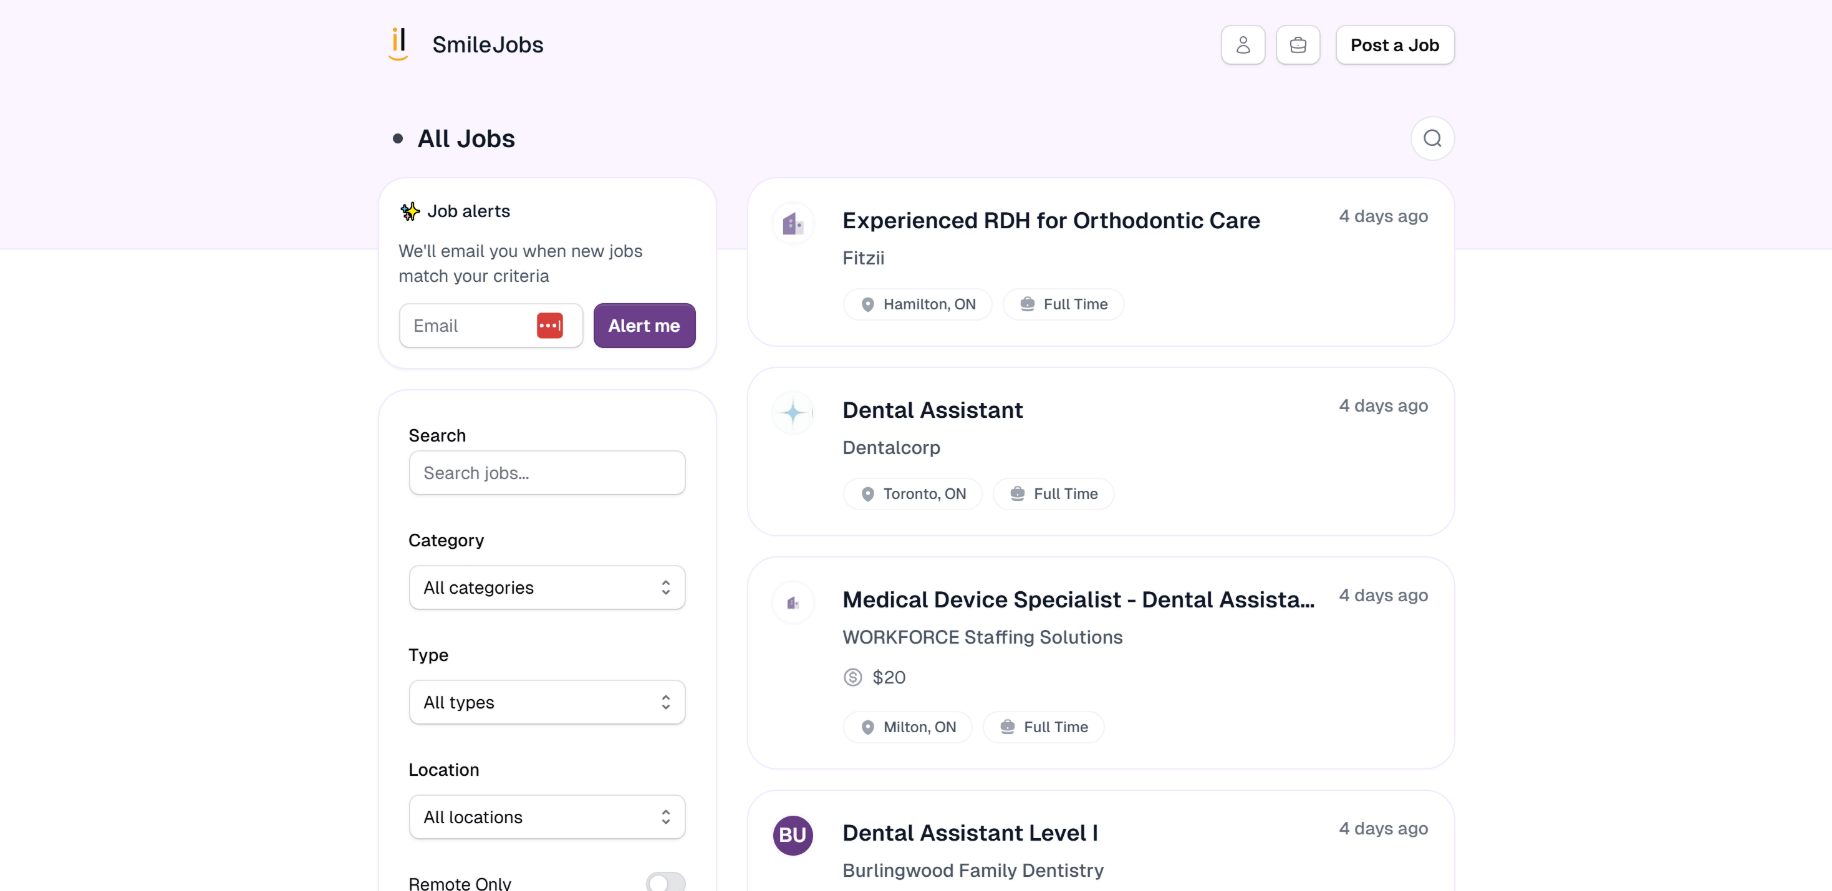1832x891 pixels.
Task: Click the Dentalcorp star logo
Action: 793,413
